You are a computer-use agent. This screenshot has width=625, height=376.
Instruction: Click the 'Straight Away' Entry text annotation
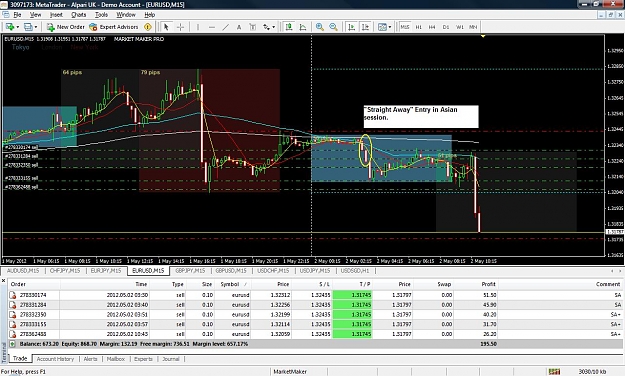421,116
